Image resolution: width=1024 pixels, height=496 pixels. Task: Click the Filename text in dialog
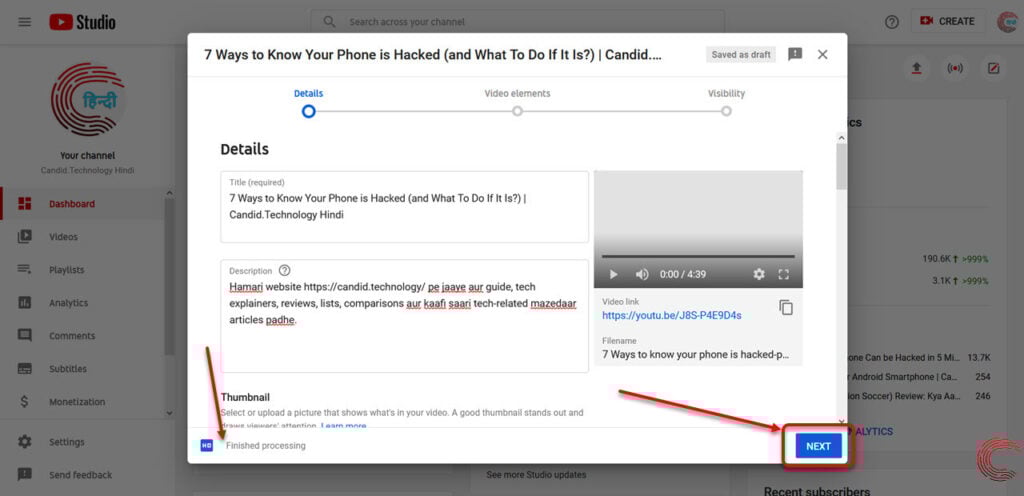(696, 355)
